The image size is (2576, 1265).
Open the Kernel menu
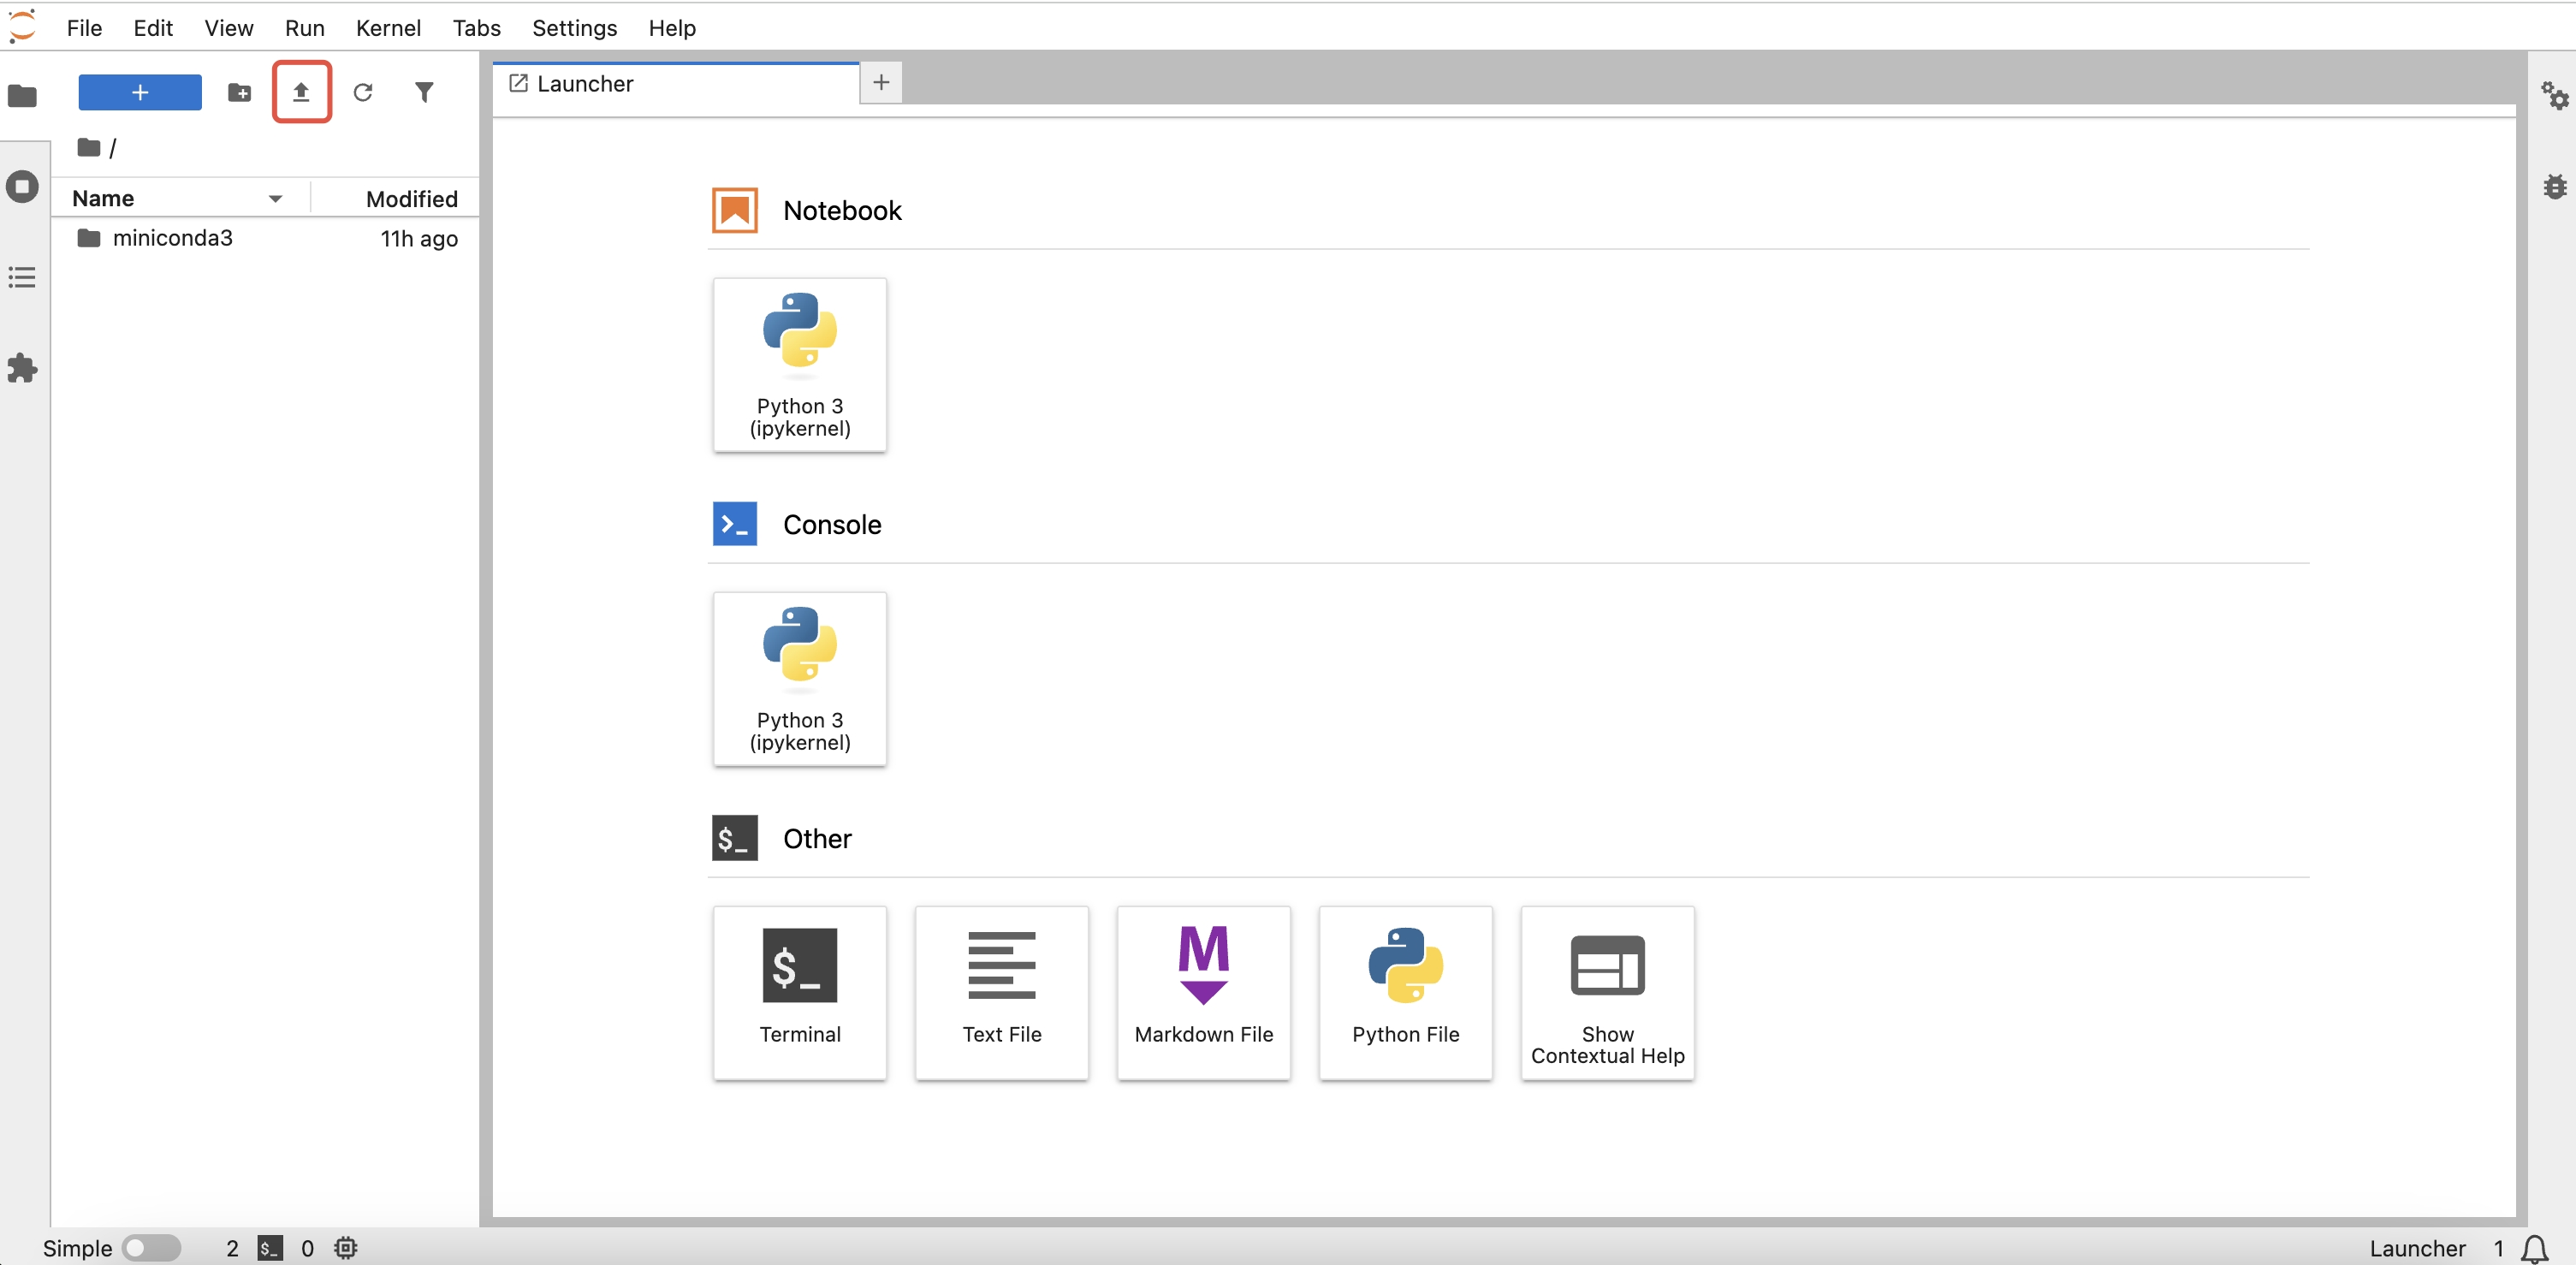[x=387, y=28]
